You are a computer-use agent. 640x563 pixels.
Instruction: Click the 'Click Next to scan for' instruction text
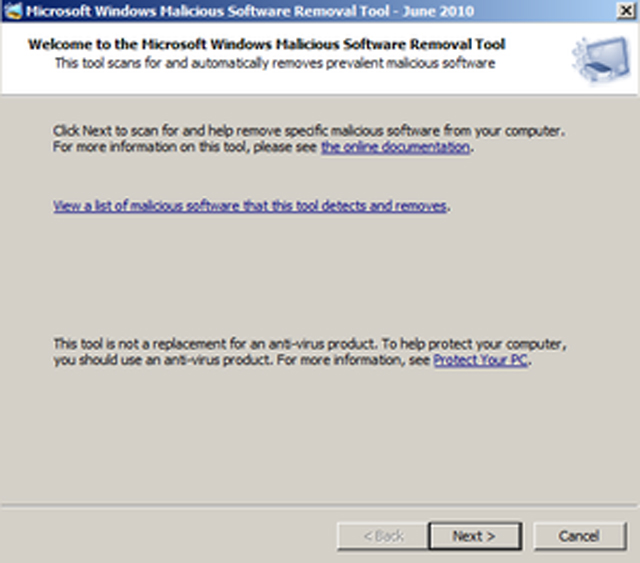(309, 139)
